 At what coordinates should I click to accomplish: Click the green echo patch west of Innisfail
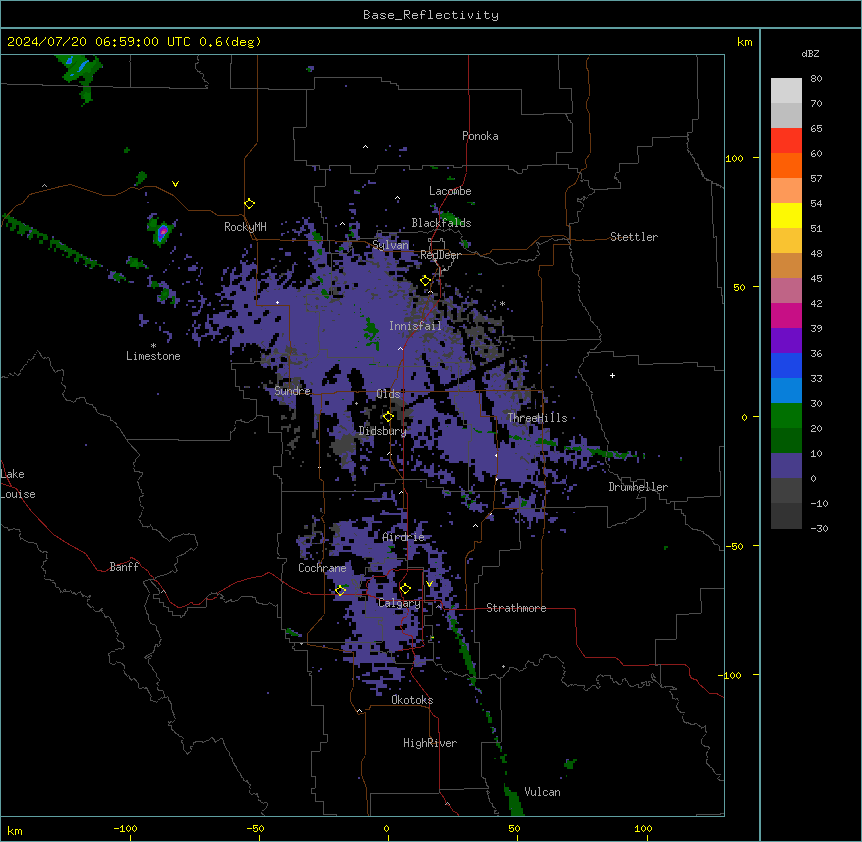point(372,331)
